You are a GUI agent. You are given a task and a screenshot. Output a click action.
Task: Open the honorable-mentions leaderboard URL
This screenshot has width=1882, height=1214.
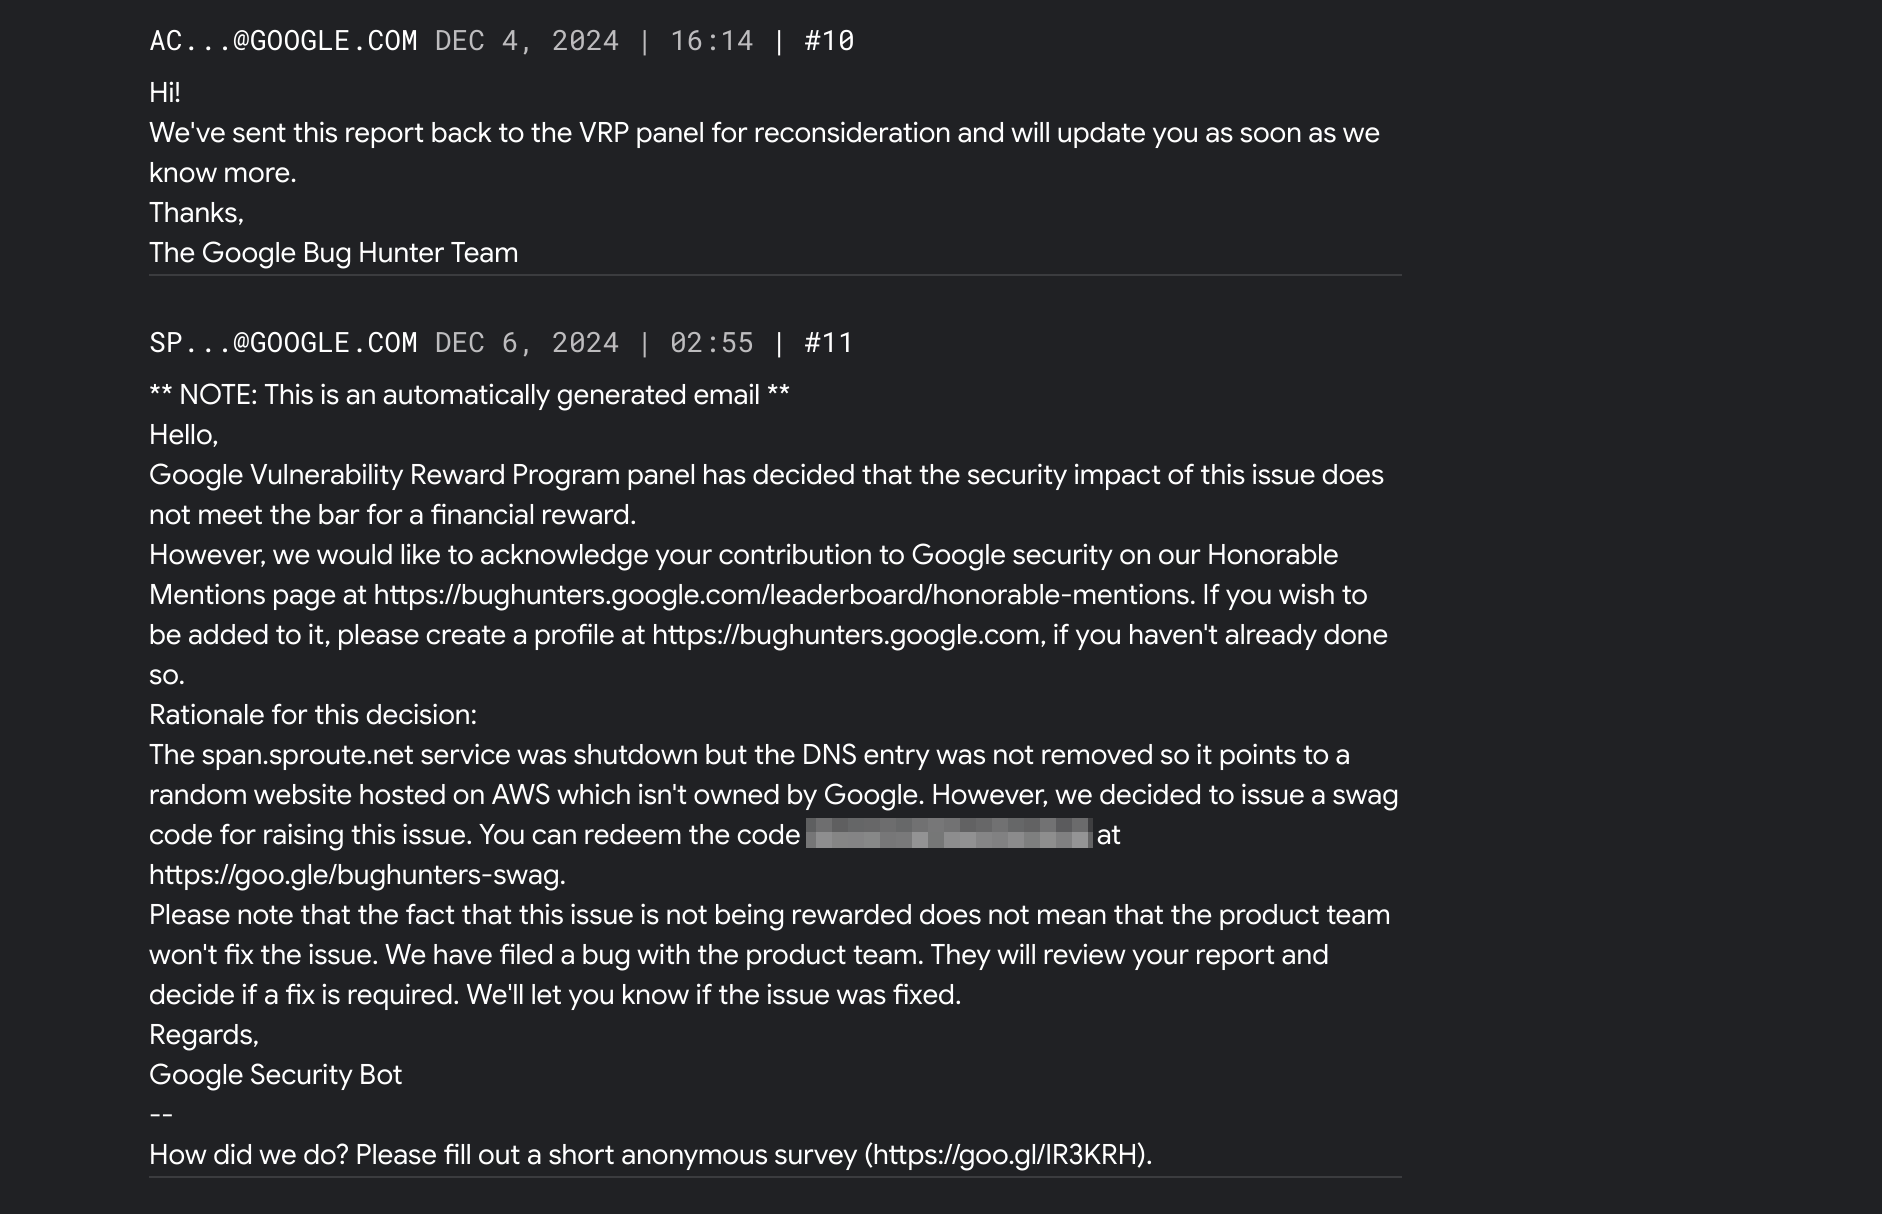(783, 595)
